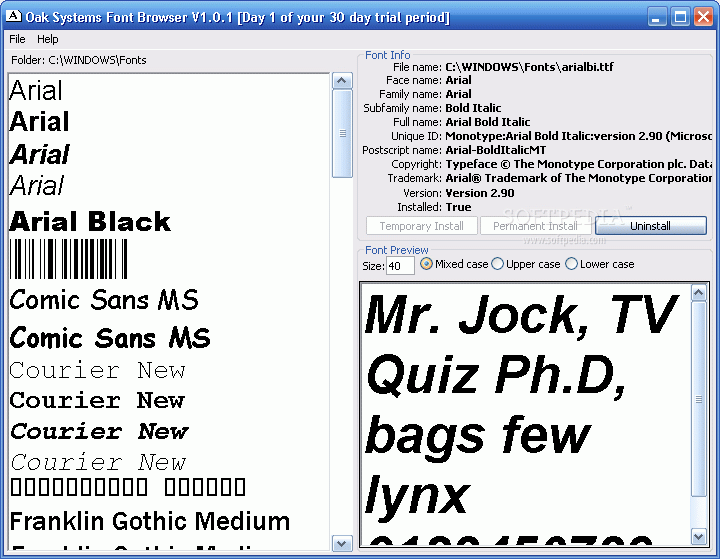The width and height of the screenshot is (720, 559).
Task: Click the Version 2.90 value
Action: tap(479, 193)
